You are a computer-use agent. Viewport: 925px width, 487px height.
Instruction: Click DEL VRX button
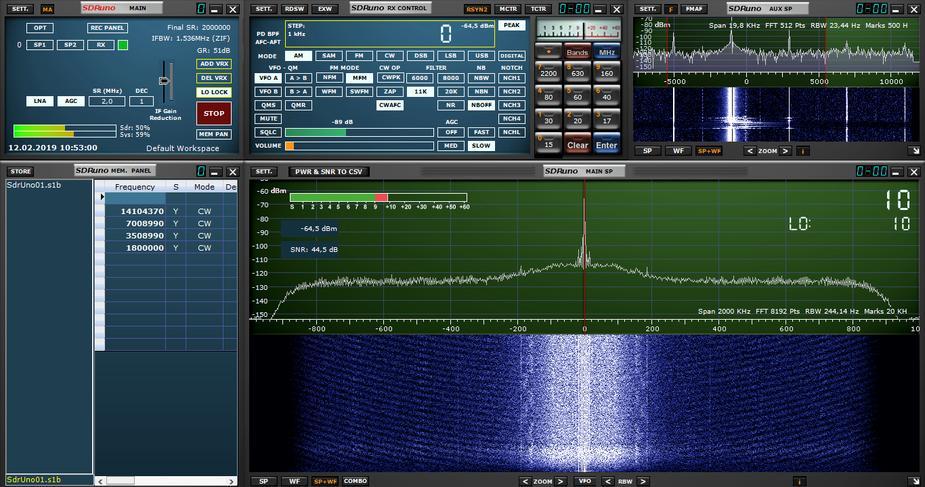214,78
